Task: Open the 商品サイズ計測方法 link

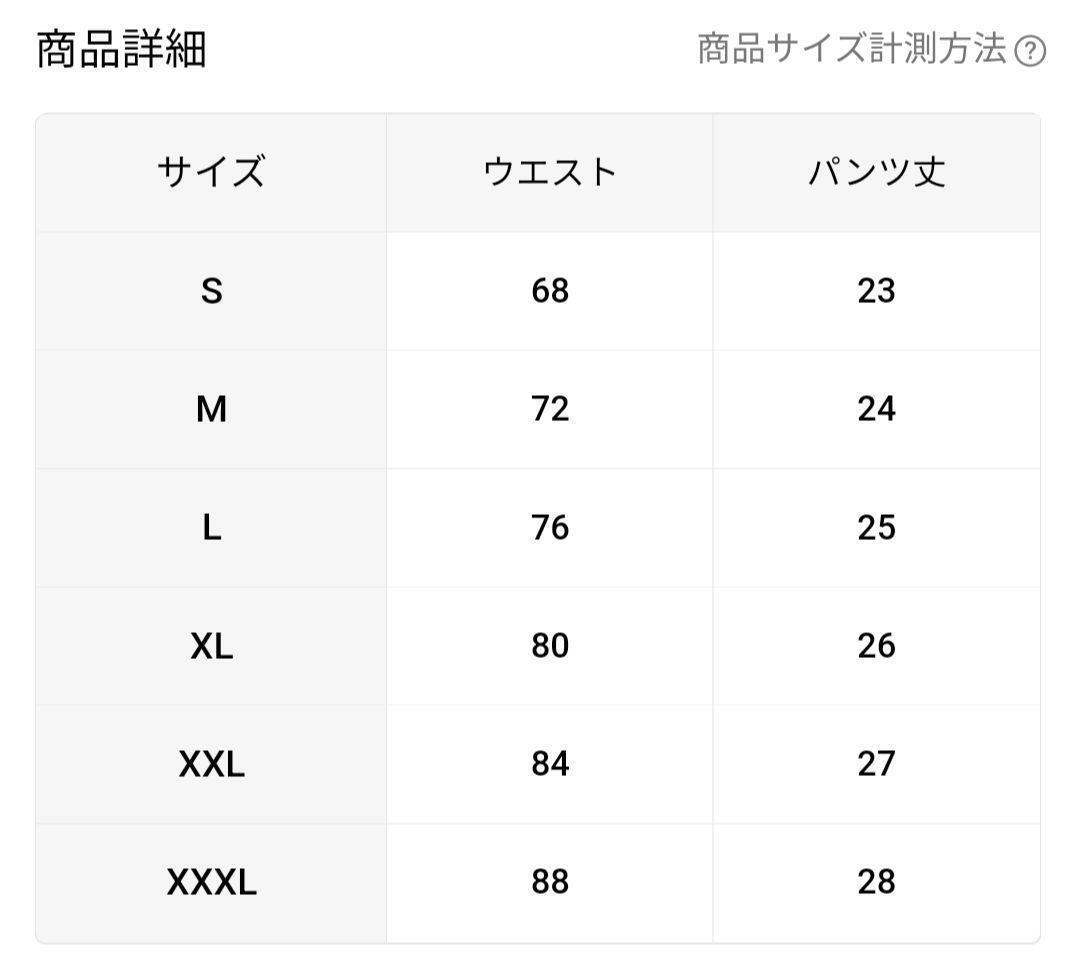Action: point(851,49)
